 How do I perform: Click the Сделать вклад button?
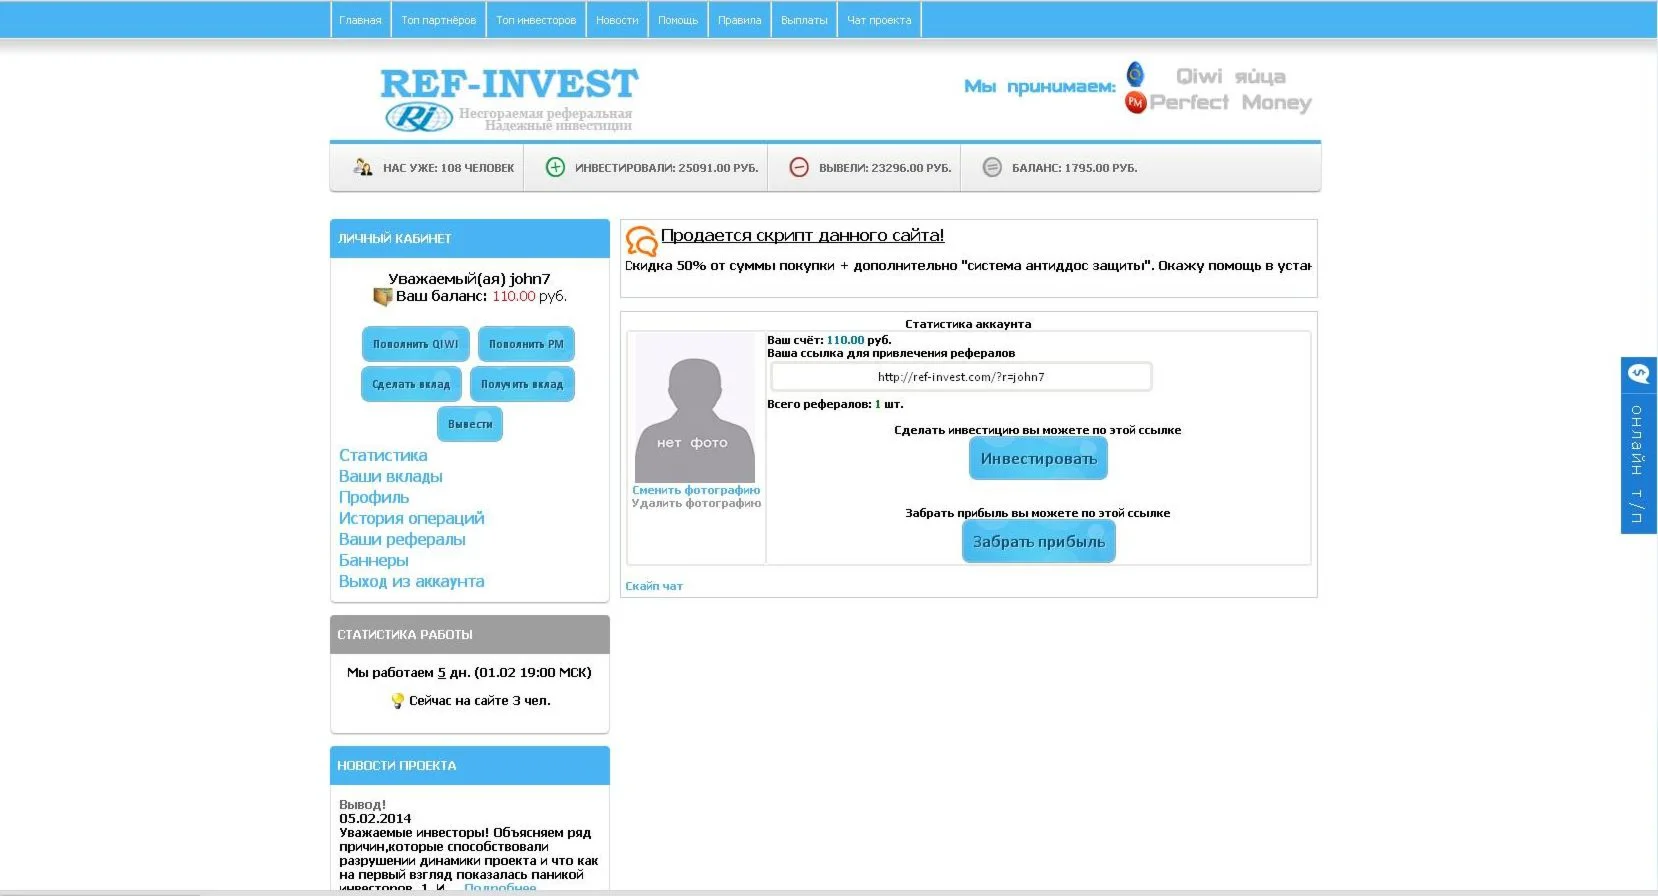pyautogui.click(x=411, y=384)
